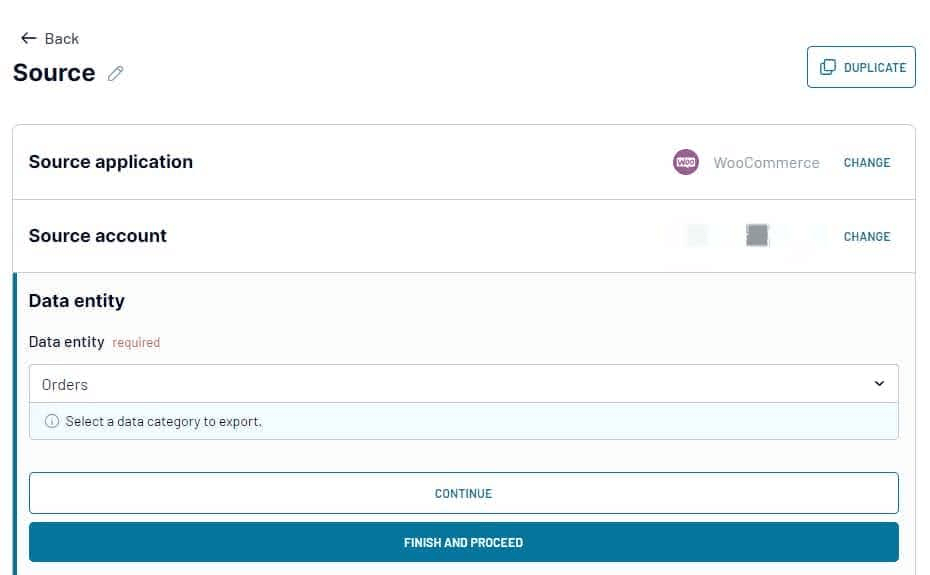Expand the Source account section header
This screenshot has height=575, width=930.
(x=98, y=236)
